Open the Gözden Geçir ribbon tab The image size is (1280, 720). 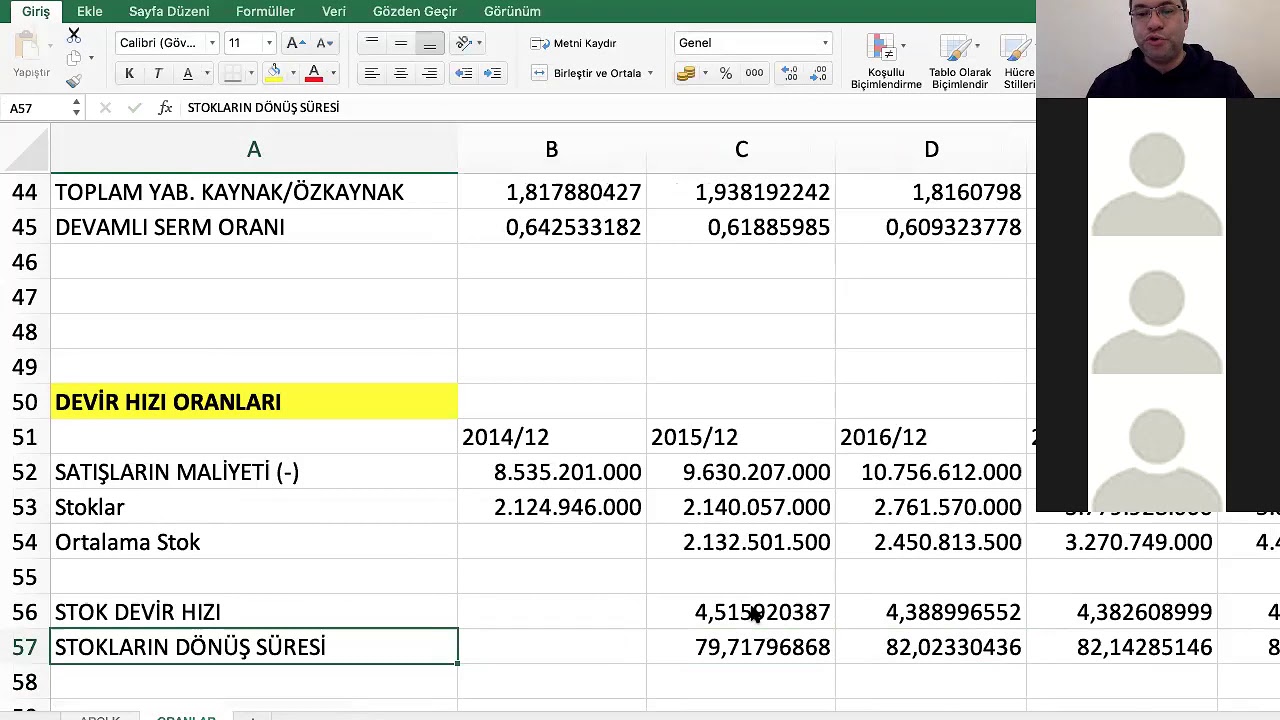415,11
